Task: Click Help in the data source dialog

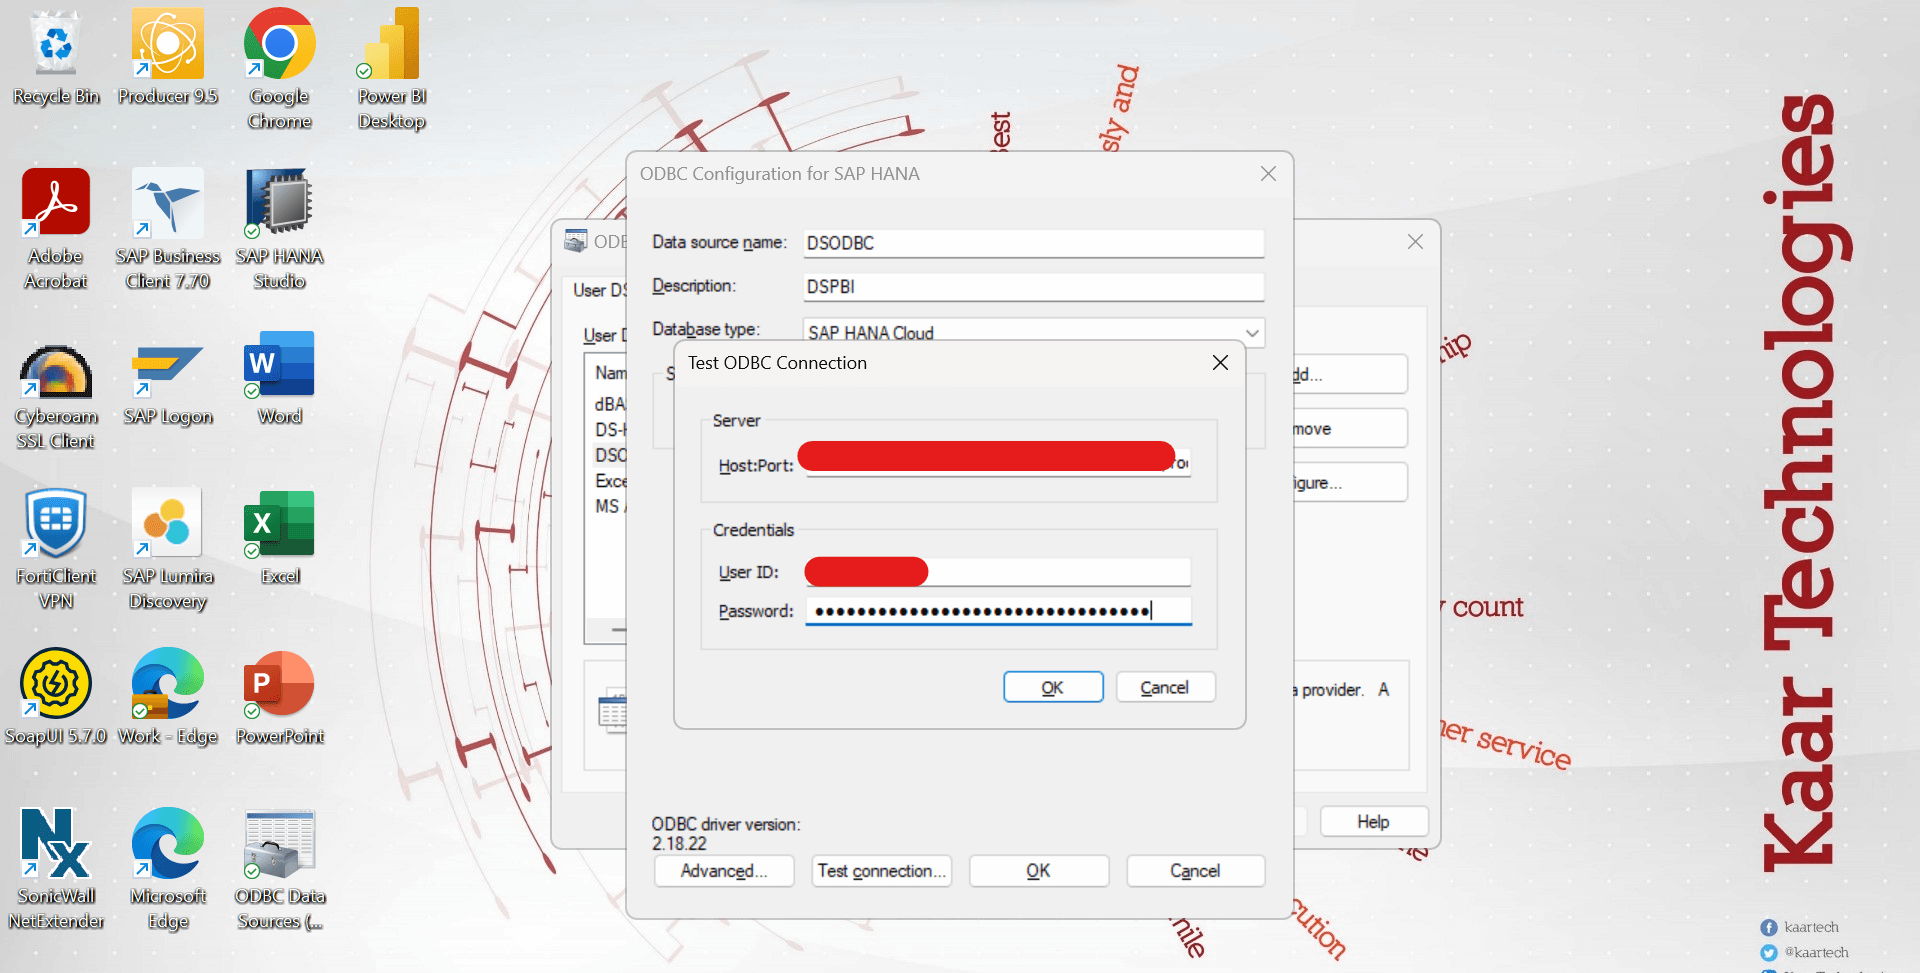Action: coord(1373,820)
